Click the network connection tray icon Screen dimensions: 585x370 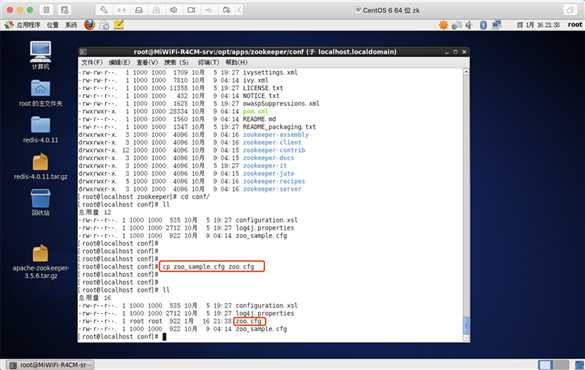click(x=497, y=25)
